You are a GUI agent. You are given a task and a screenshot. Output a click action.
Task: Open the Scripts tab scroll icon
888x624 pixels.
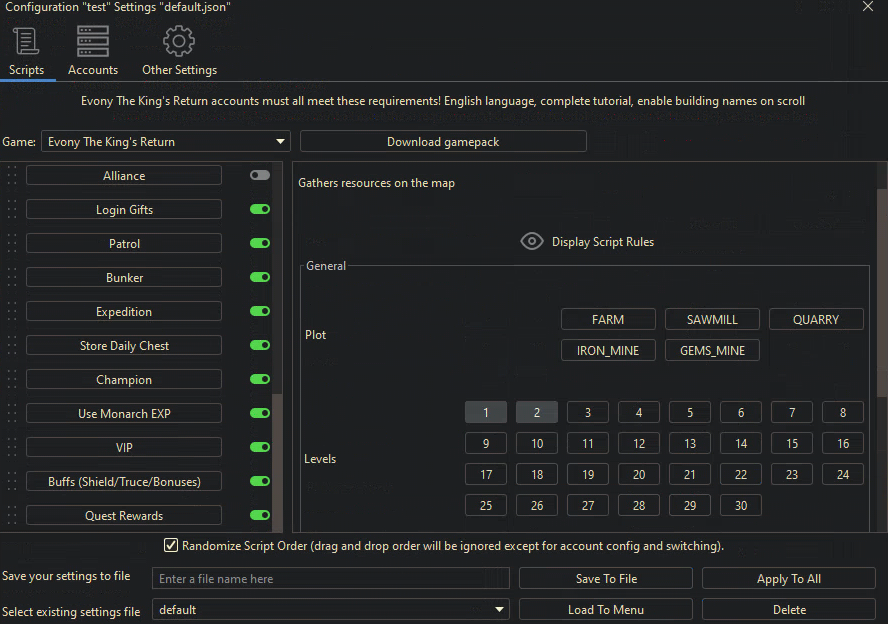[26, 42]
